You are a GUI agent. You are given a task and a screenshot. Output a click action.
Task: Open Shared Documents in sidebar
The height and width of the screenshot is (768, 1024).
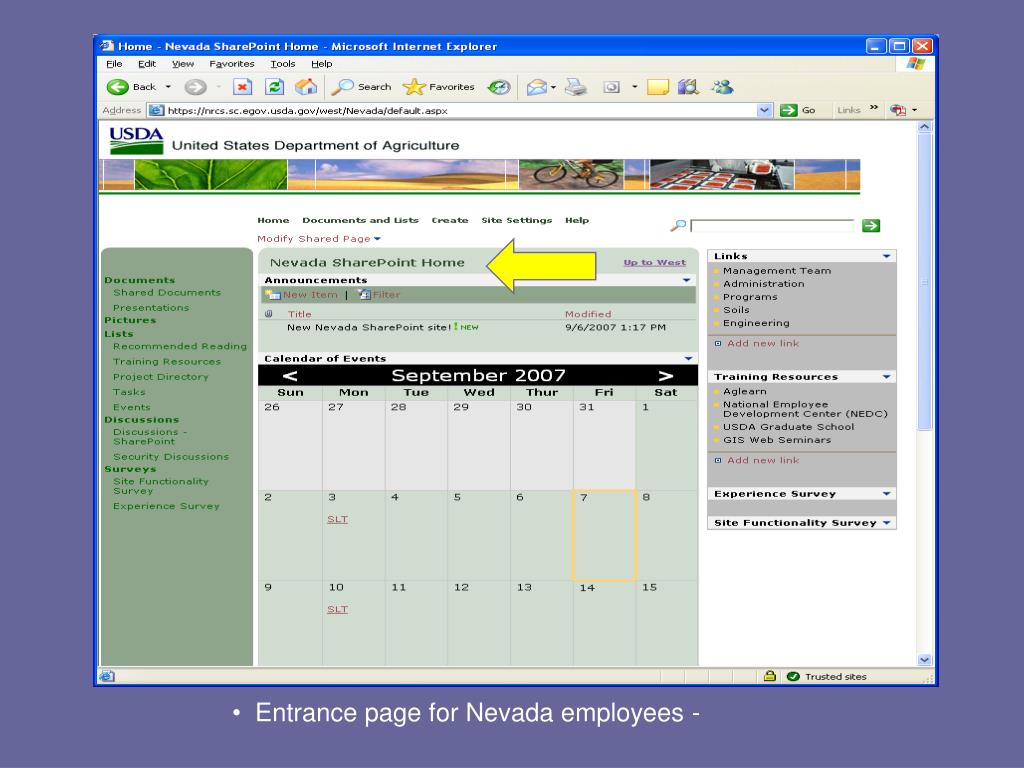[167, 293]
